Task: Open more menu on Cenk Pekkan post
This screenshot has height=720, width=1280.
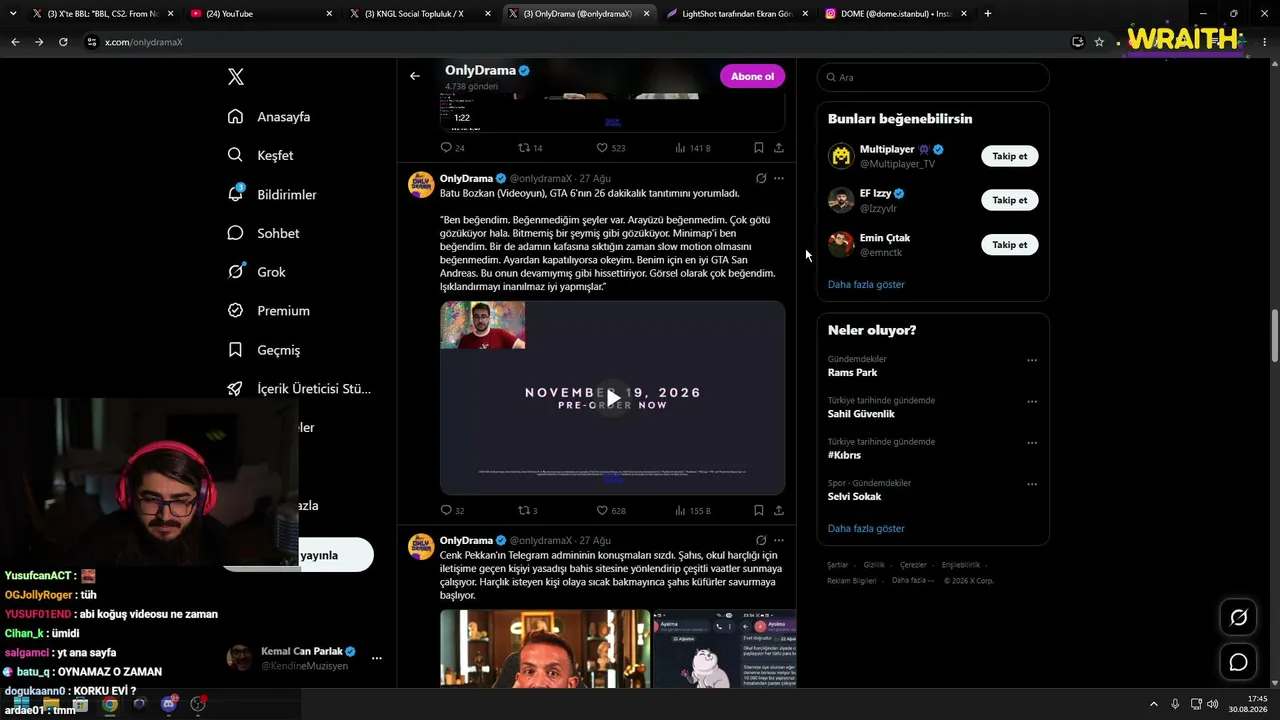Action: [x=779, y=540]
